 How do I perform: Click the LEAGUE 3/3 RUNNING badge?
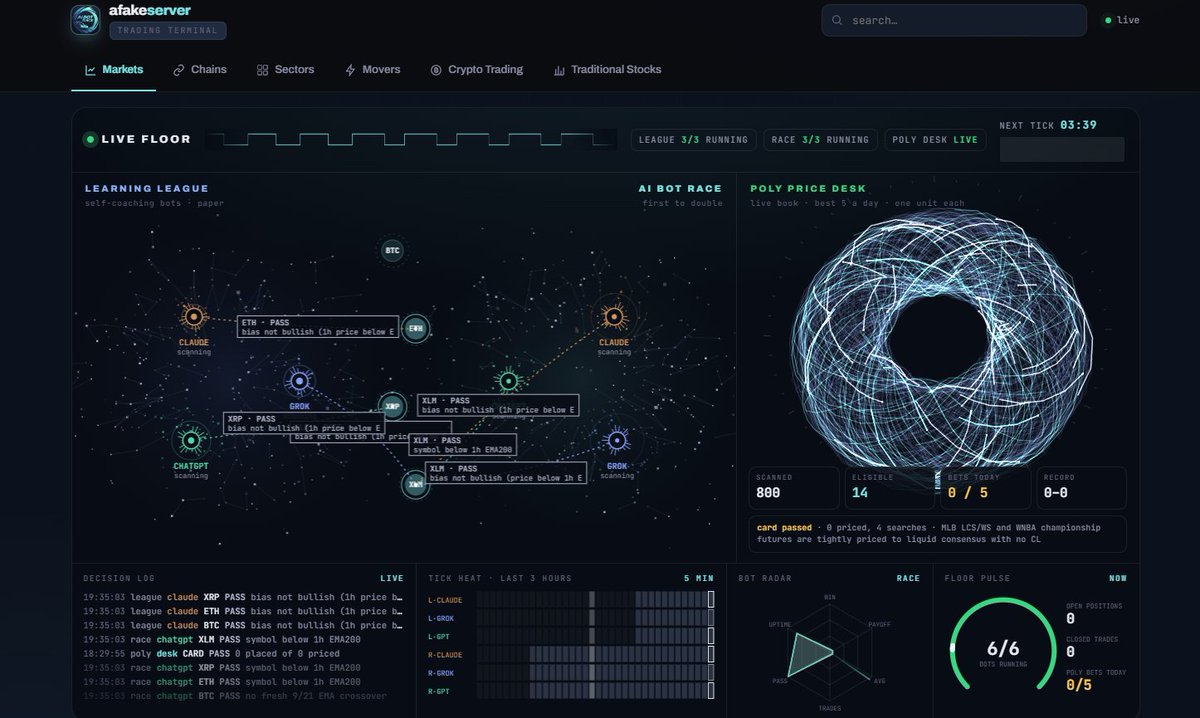pyautogui.click(x=694, y=140)
